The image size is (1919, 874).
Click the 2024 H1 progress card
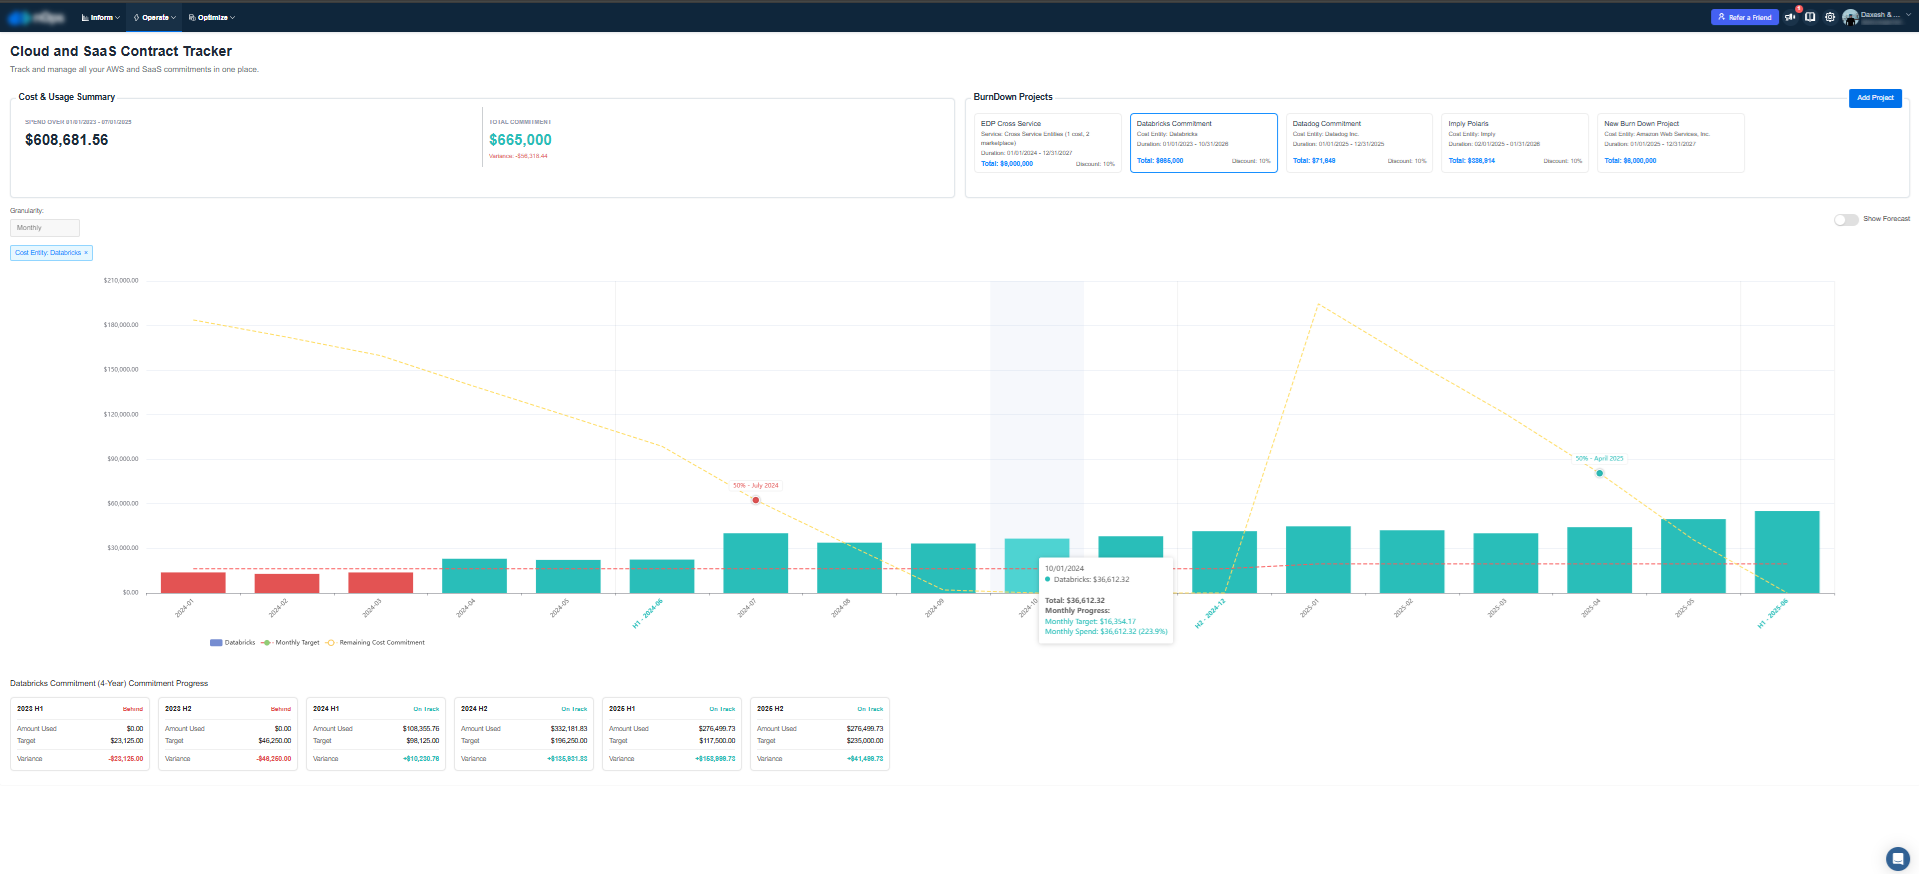[376, 734]
